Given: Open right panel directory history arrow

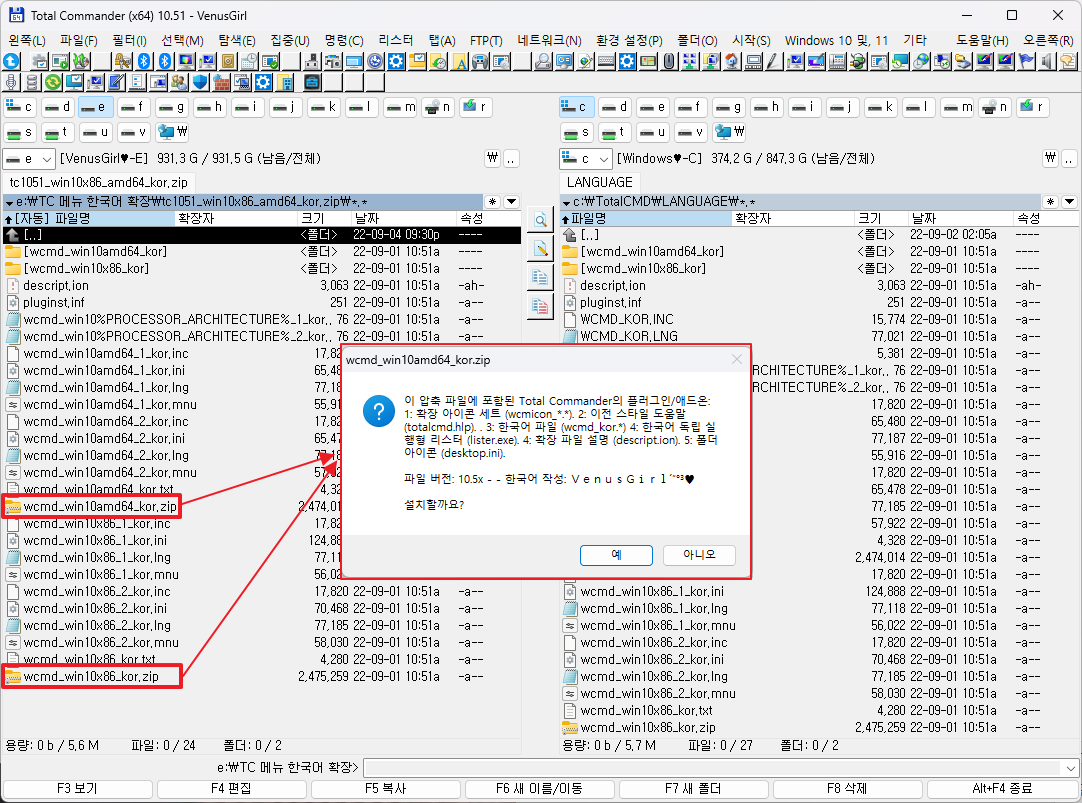Looking at the screenshot, I should click(x=1069, y=202).
